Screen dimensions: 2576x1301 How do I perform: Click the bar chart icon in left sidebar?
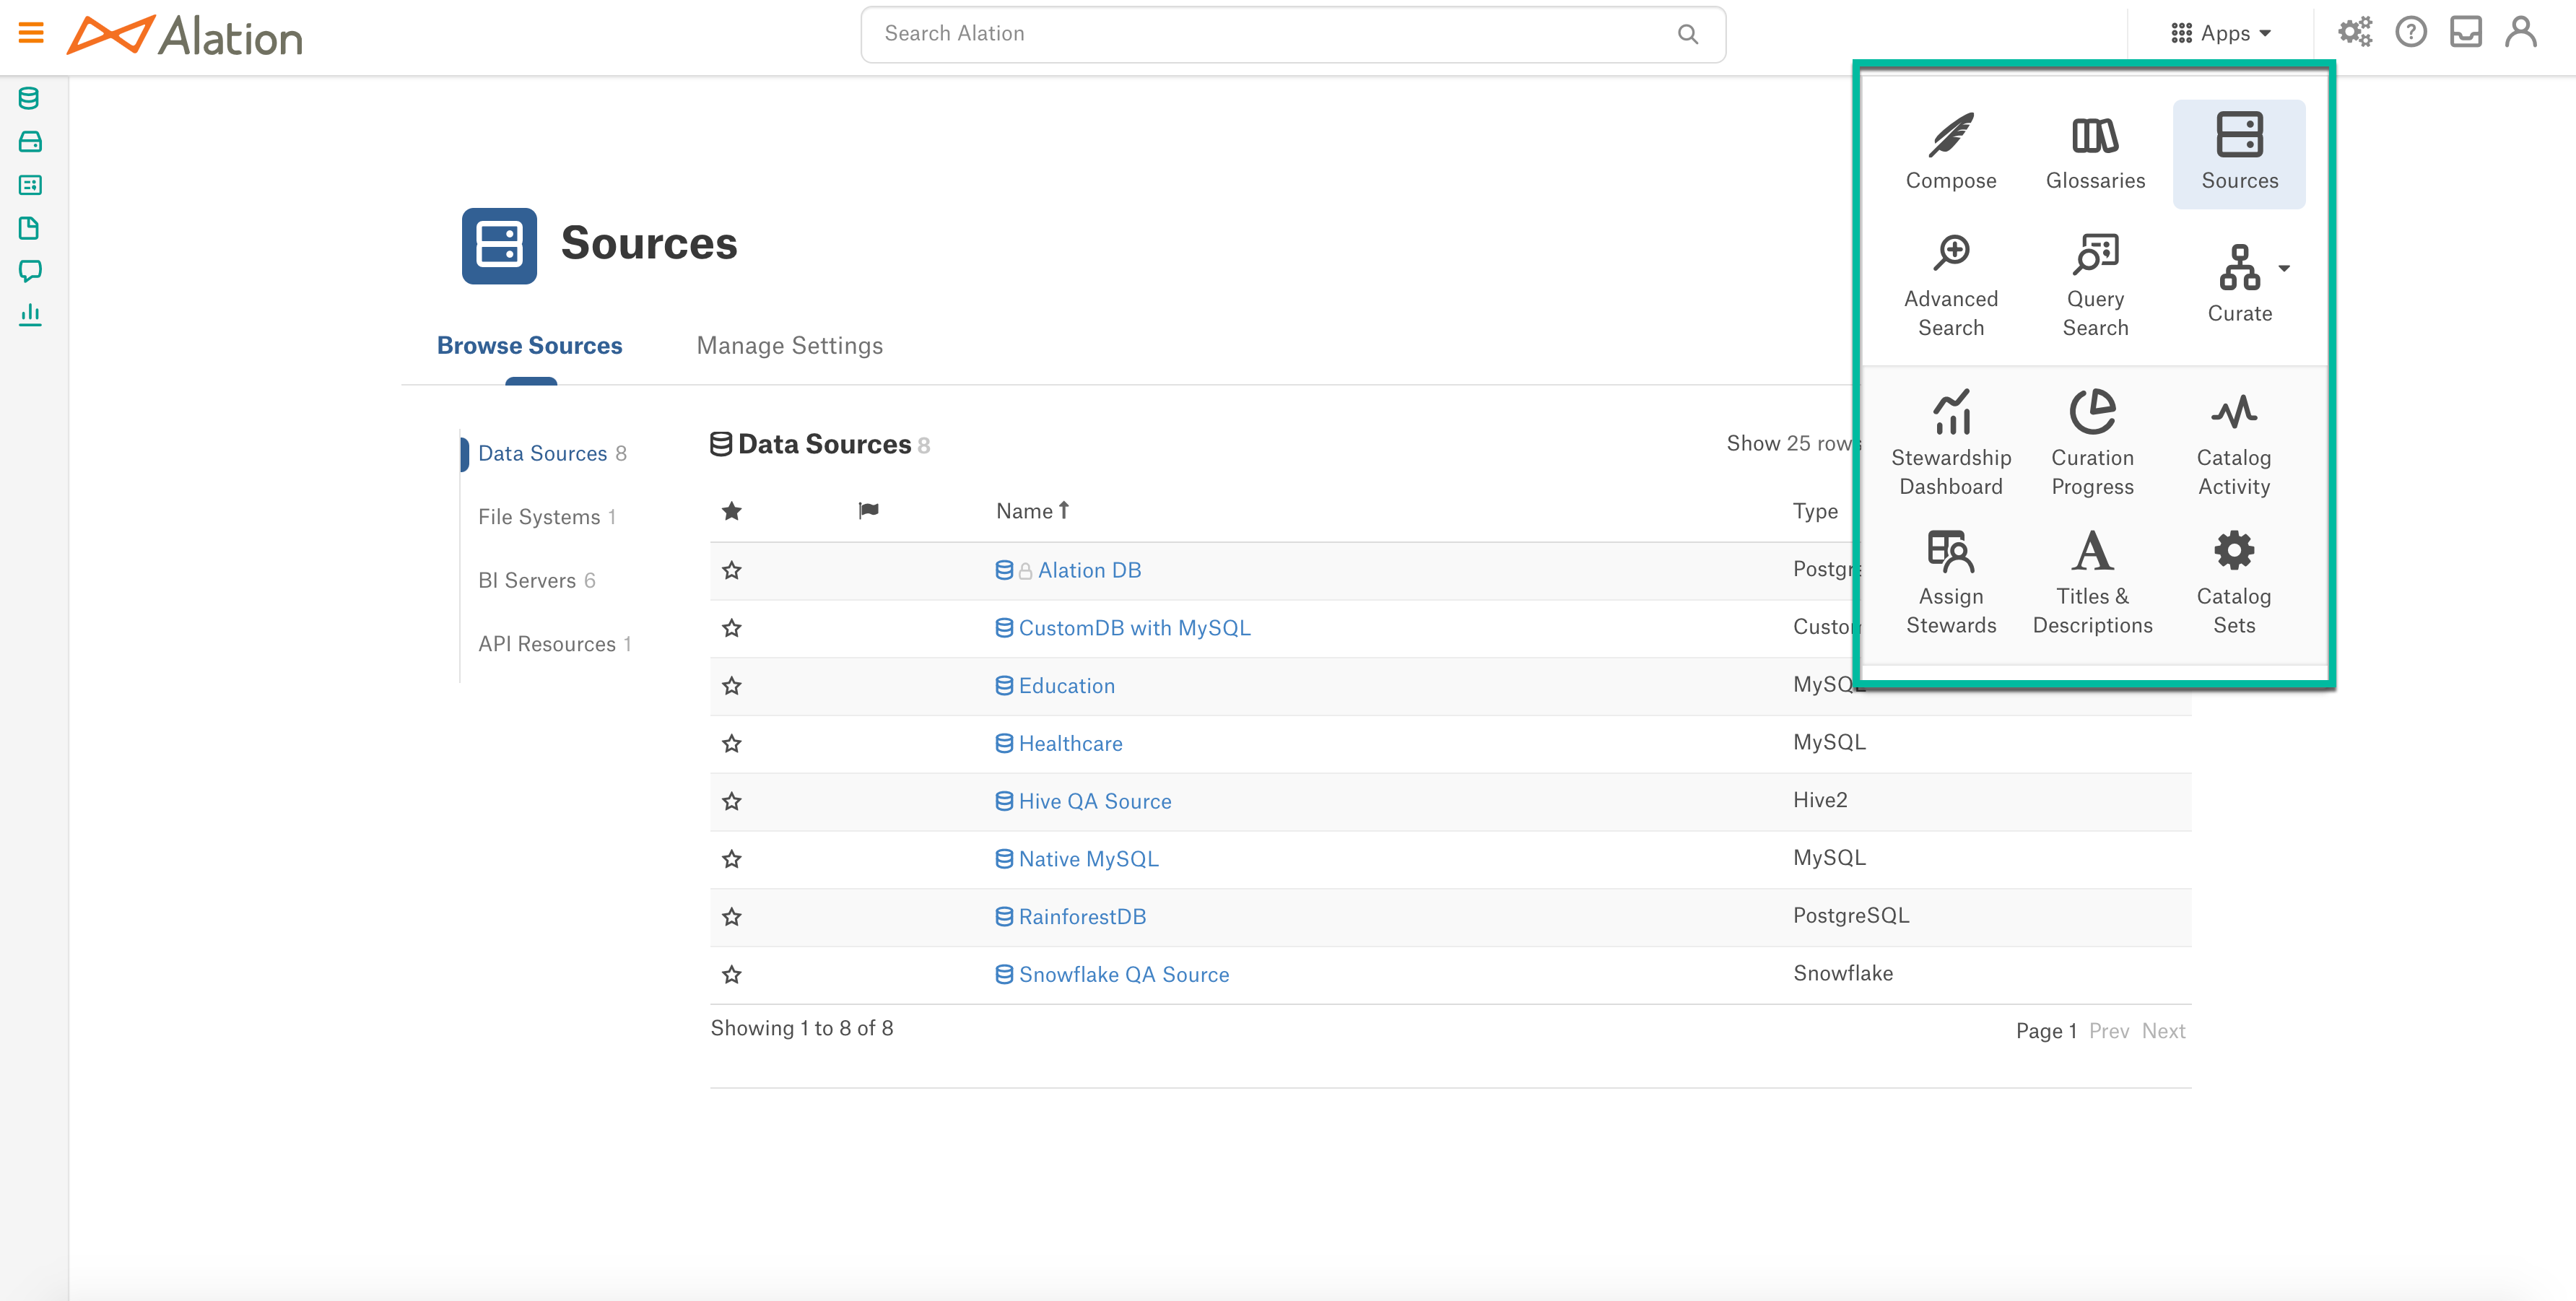coord(29,314)
